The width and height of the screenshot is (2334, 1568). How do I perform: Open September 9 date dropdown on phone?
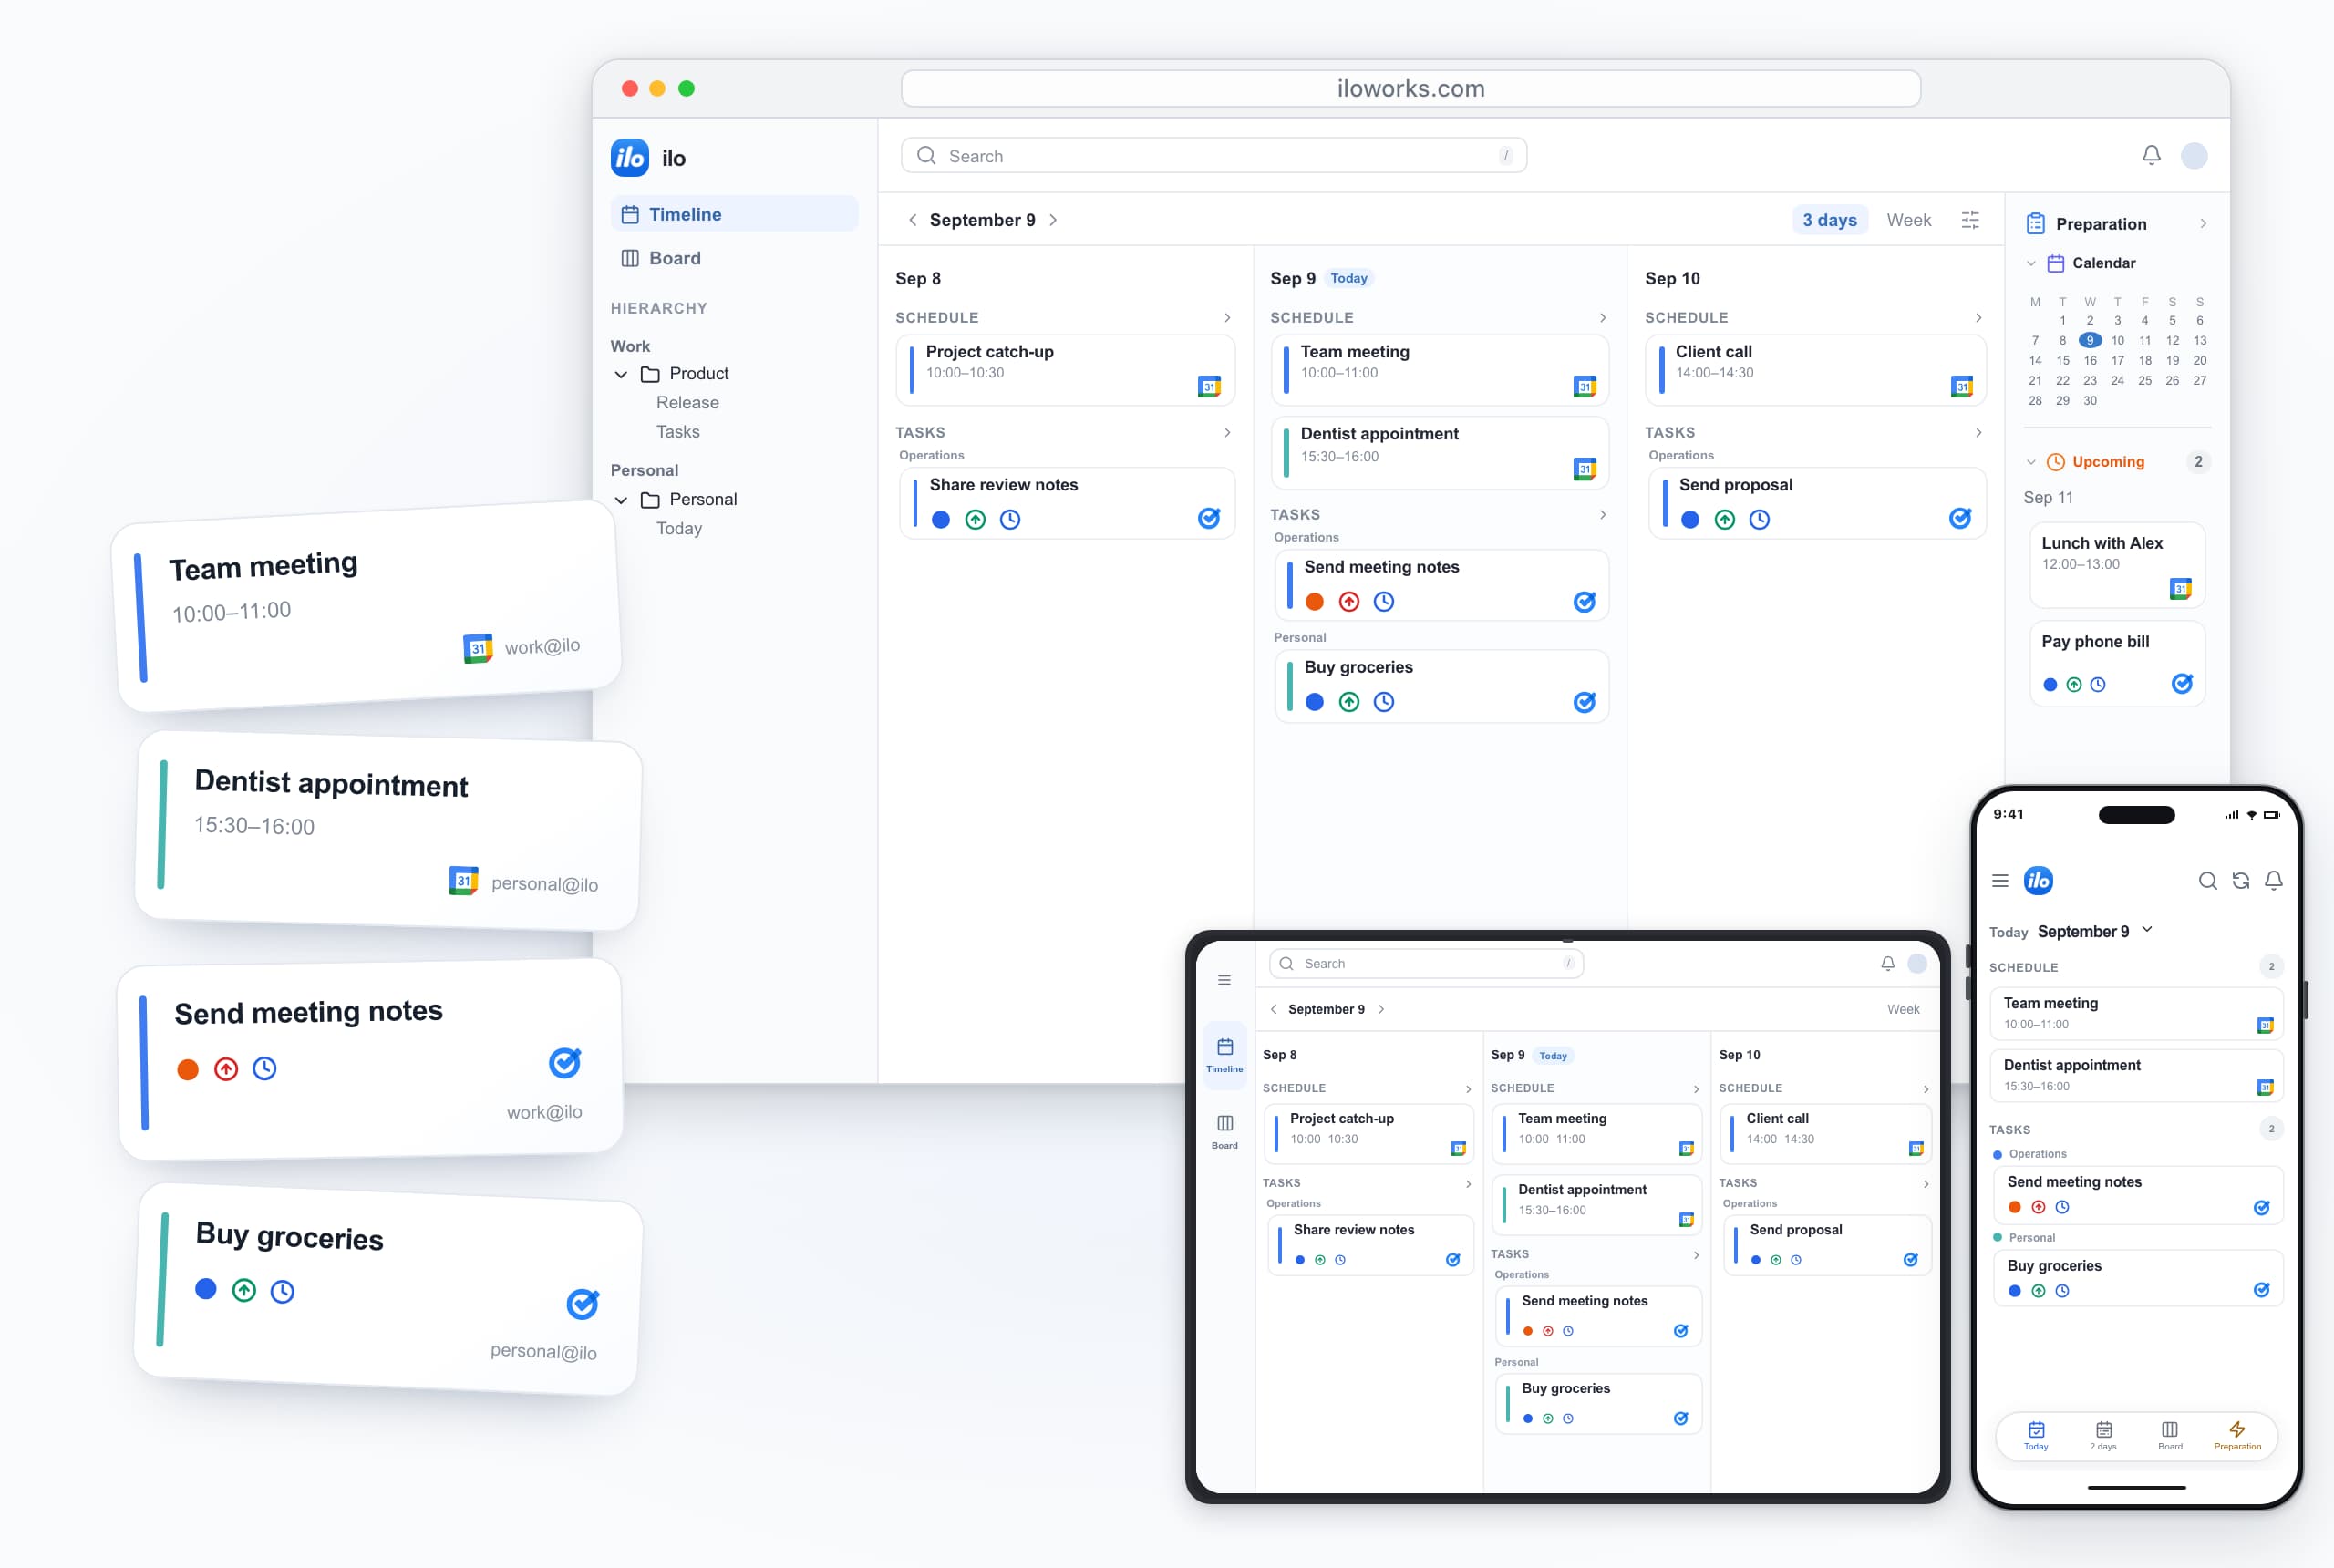coord(2146,930)
